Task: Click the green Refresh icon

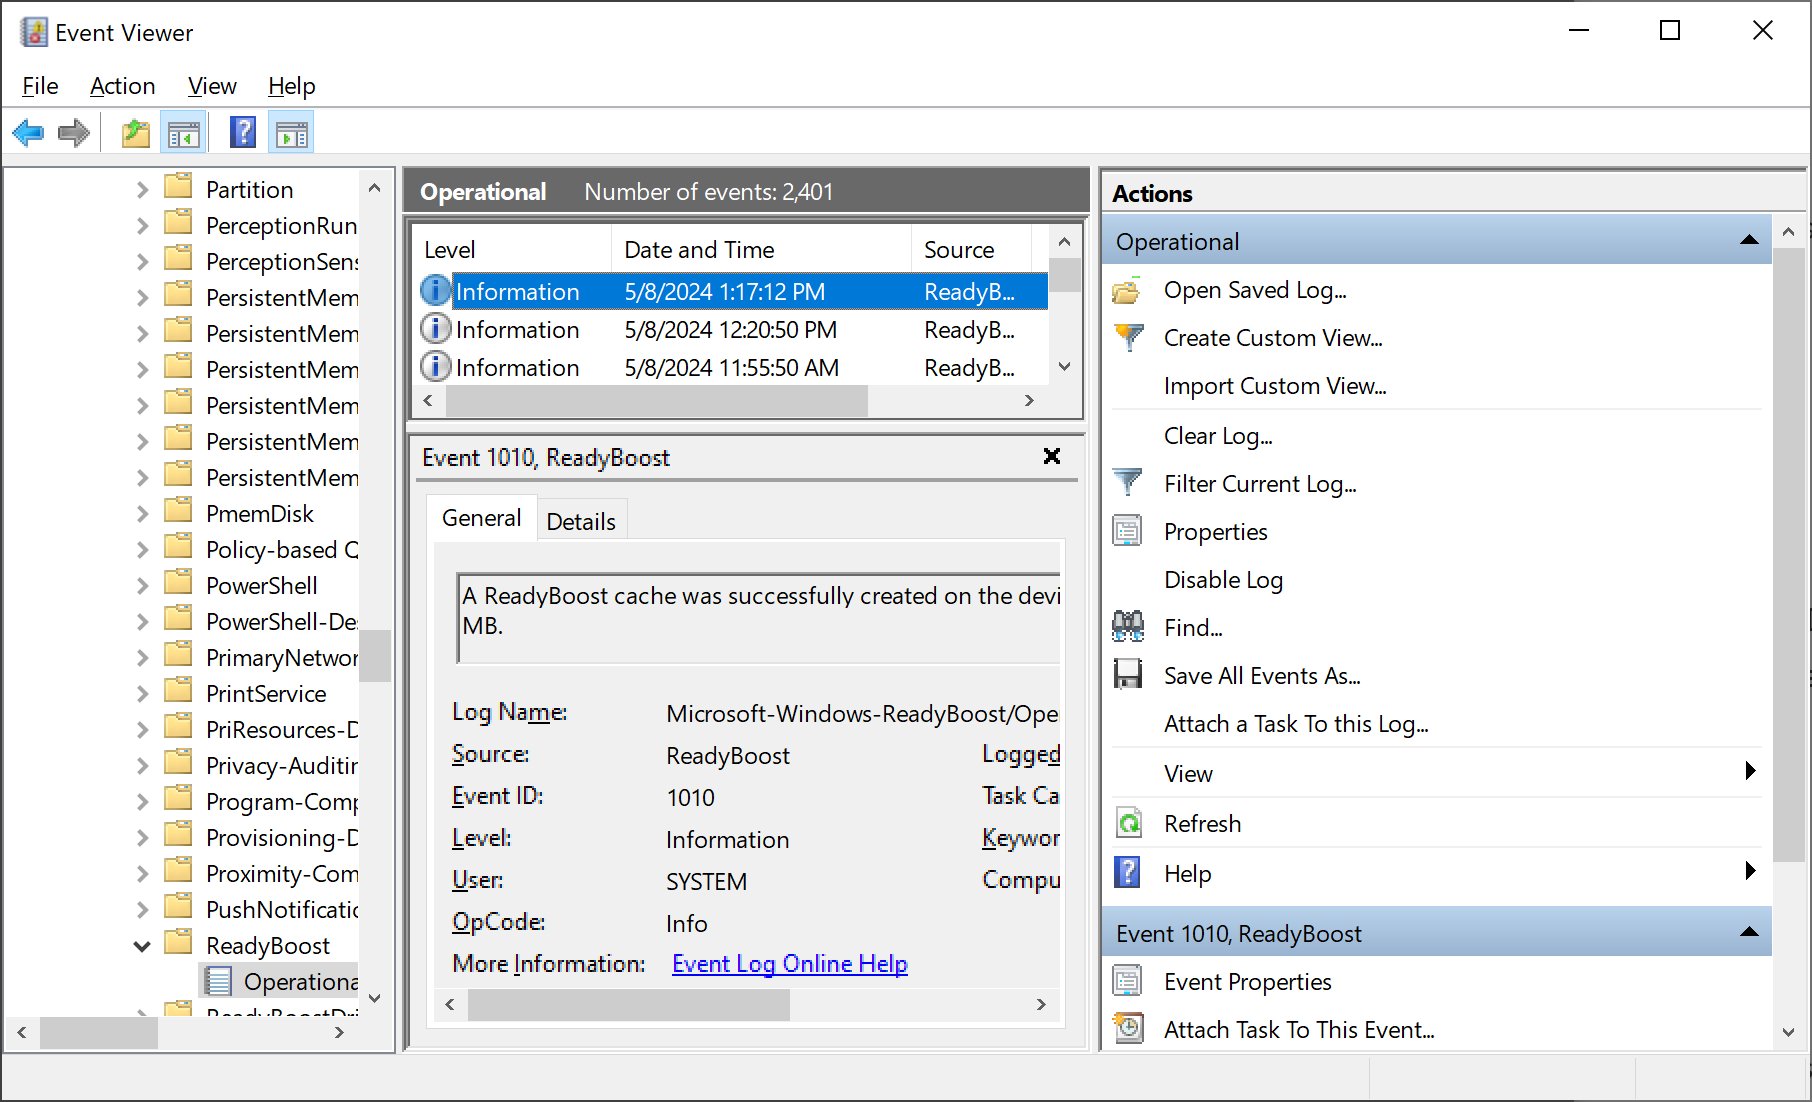Action: coord(1128,823)
